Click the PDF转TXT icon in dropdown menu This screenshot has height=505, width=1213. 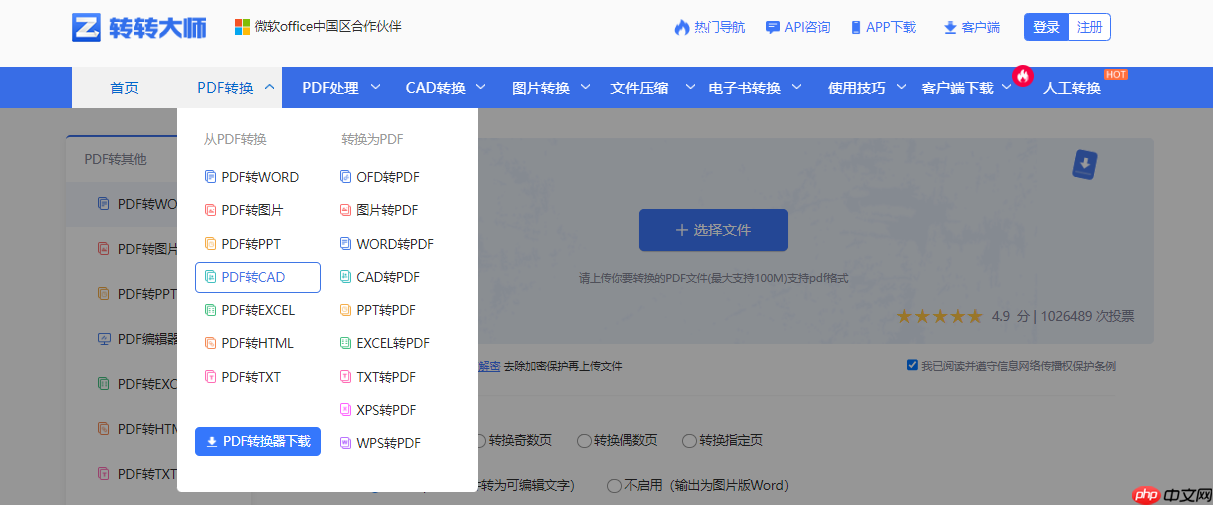210,377
